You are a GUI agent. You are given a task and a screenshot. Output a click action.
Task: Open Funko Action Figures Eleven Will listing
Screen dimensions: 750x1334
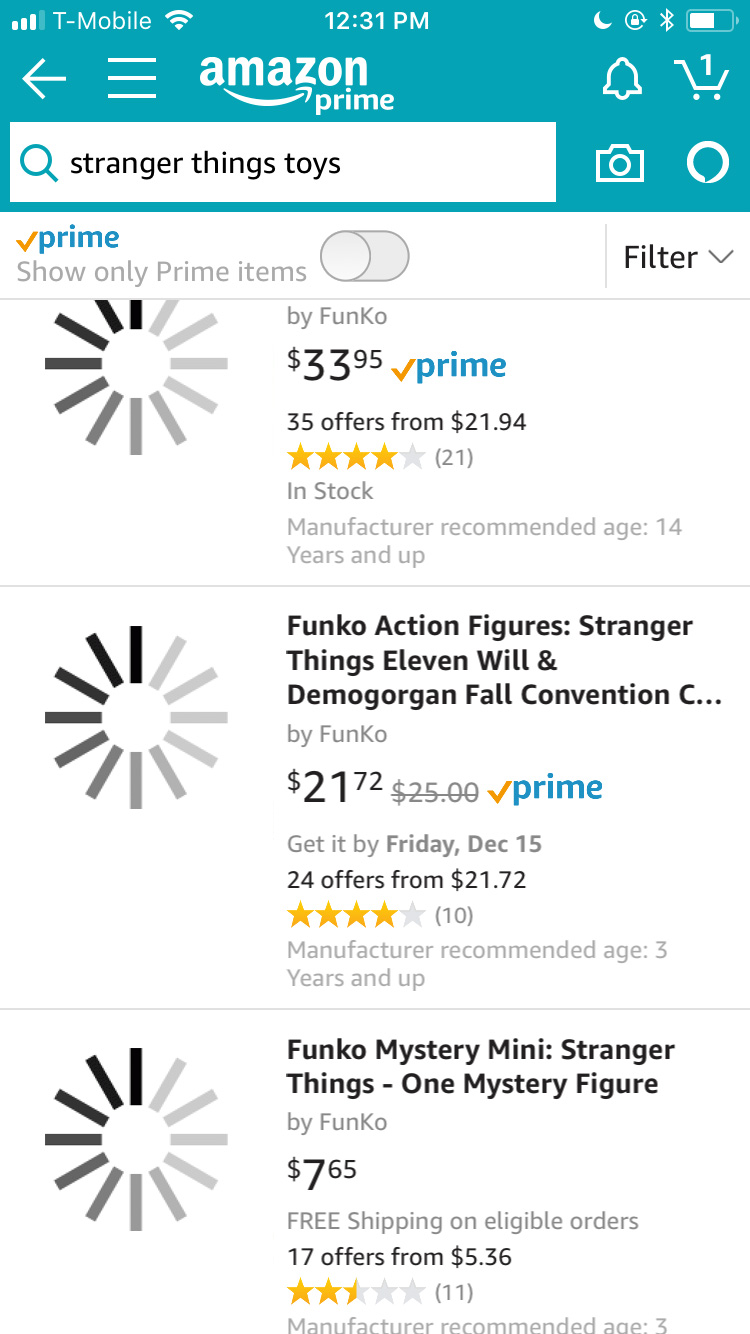tap(504, 660)
